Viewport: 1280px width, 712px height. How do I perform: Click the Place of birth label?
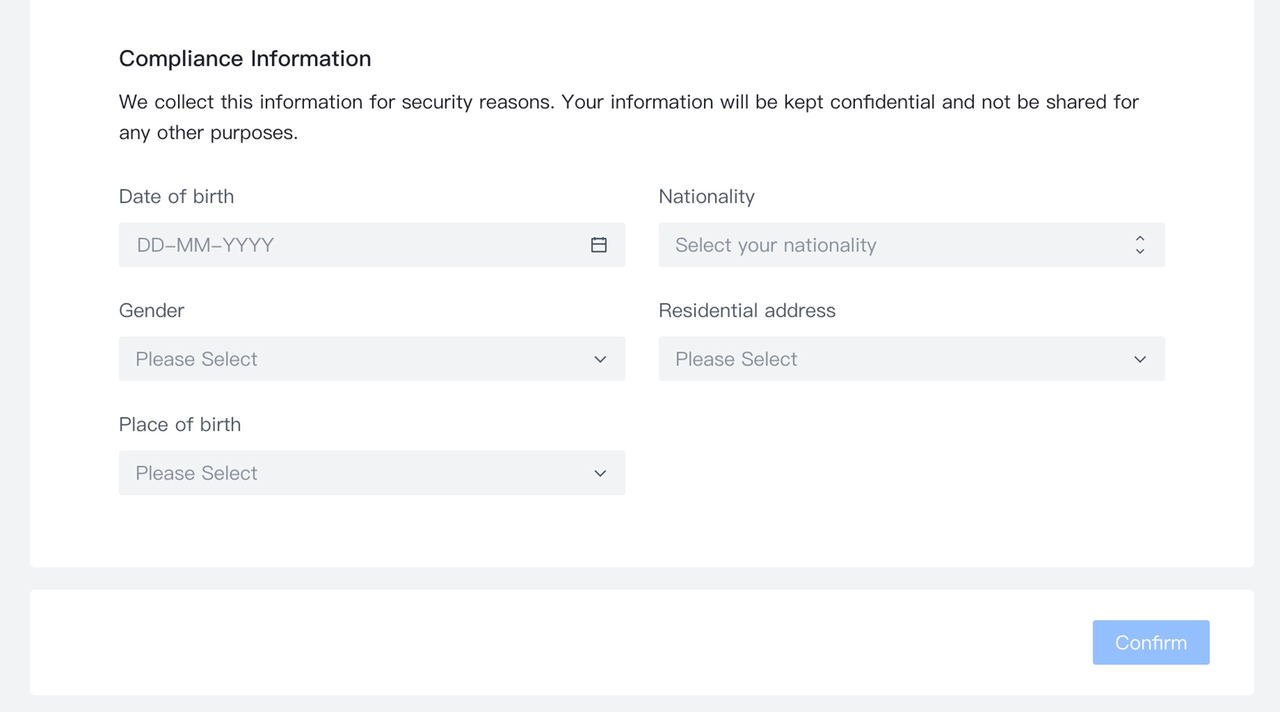(179, 425)
